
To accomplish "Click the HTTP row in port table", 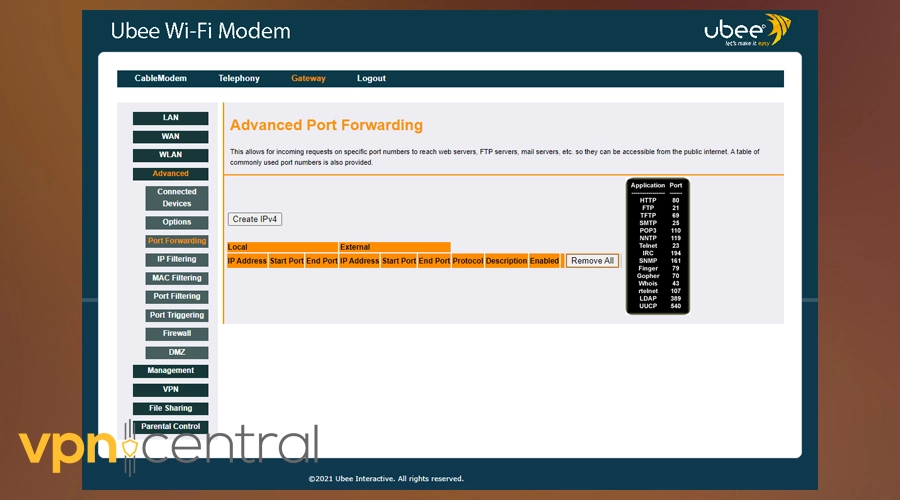I will 658,200.
